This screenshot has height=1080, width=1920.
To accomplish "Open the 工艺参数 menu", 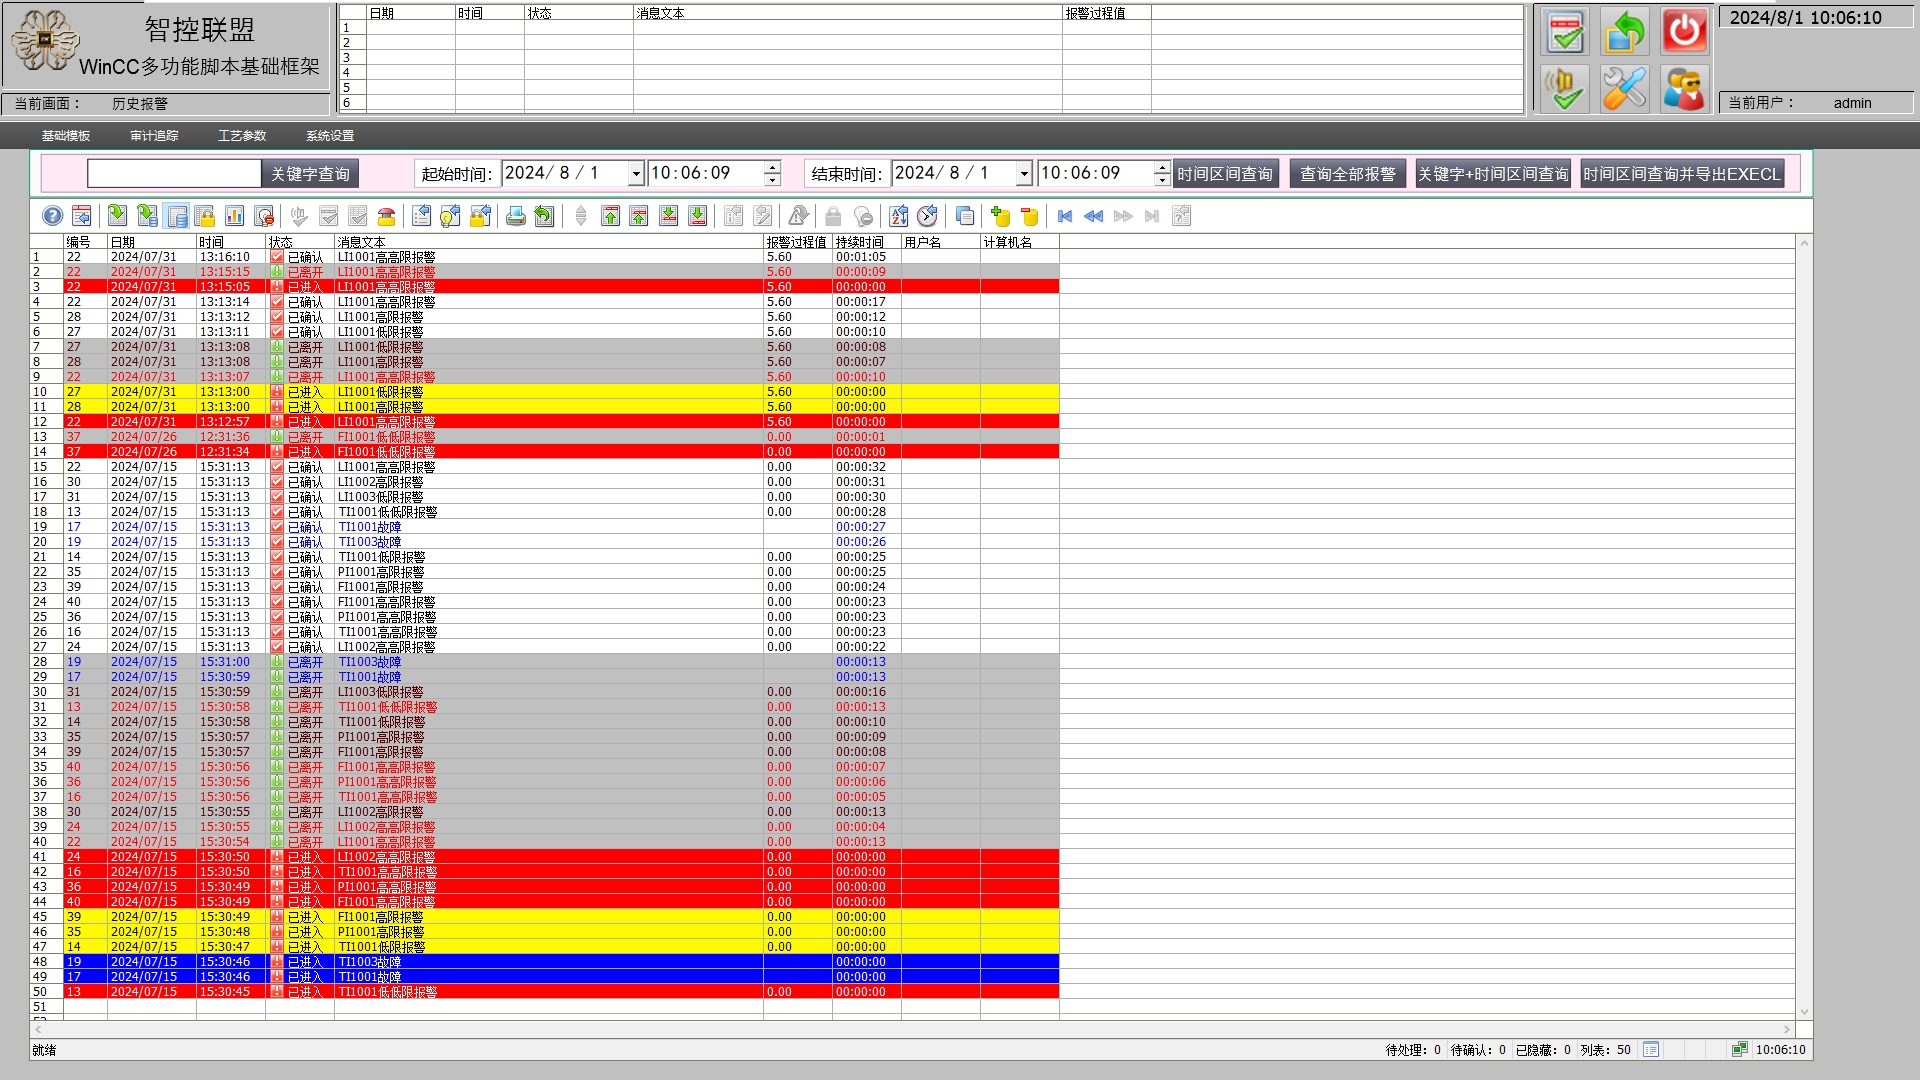I will (x=242, y=136).
